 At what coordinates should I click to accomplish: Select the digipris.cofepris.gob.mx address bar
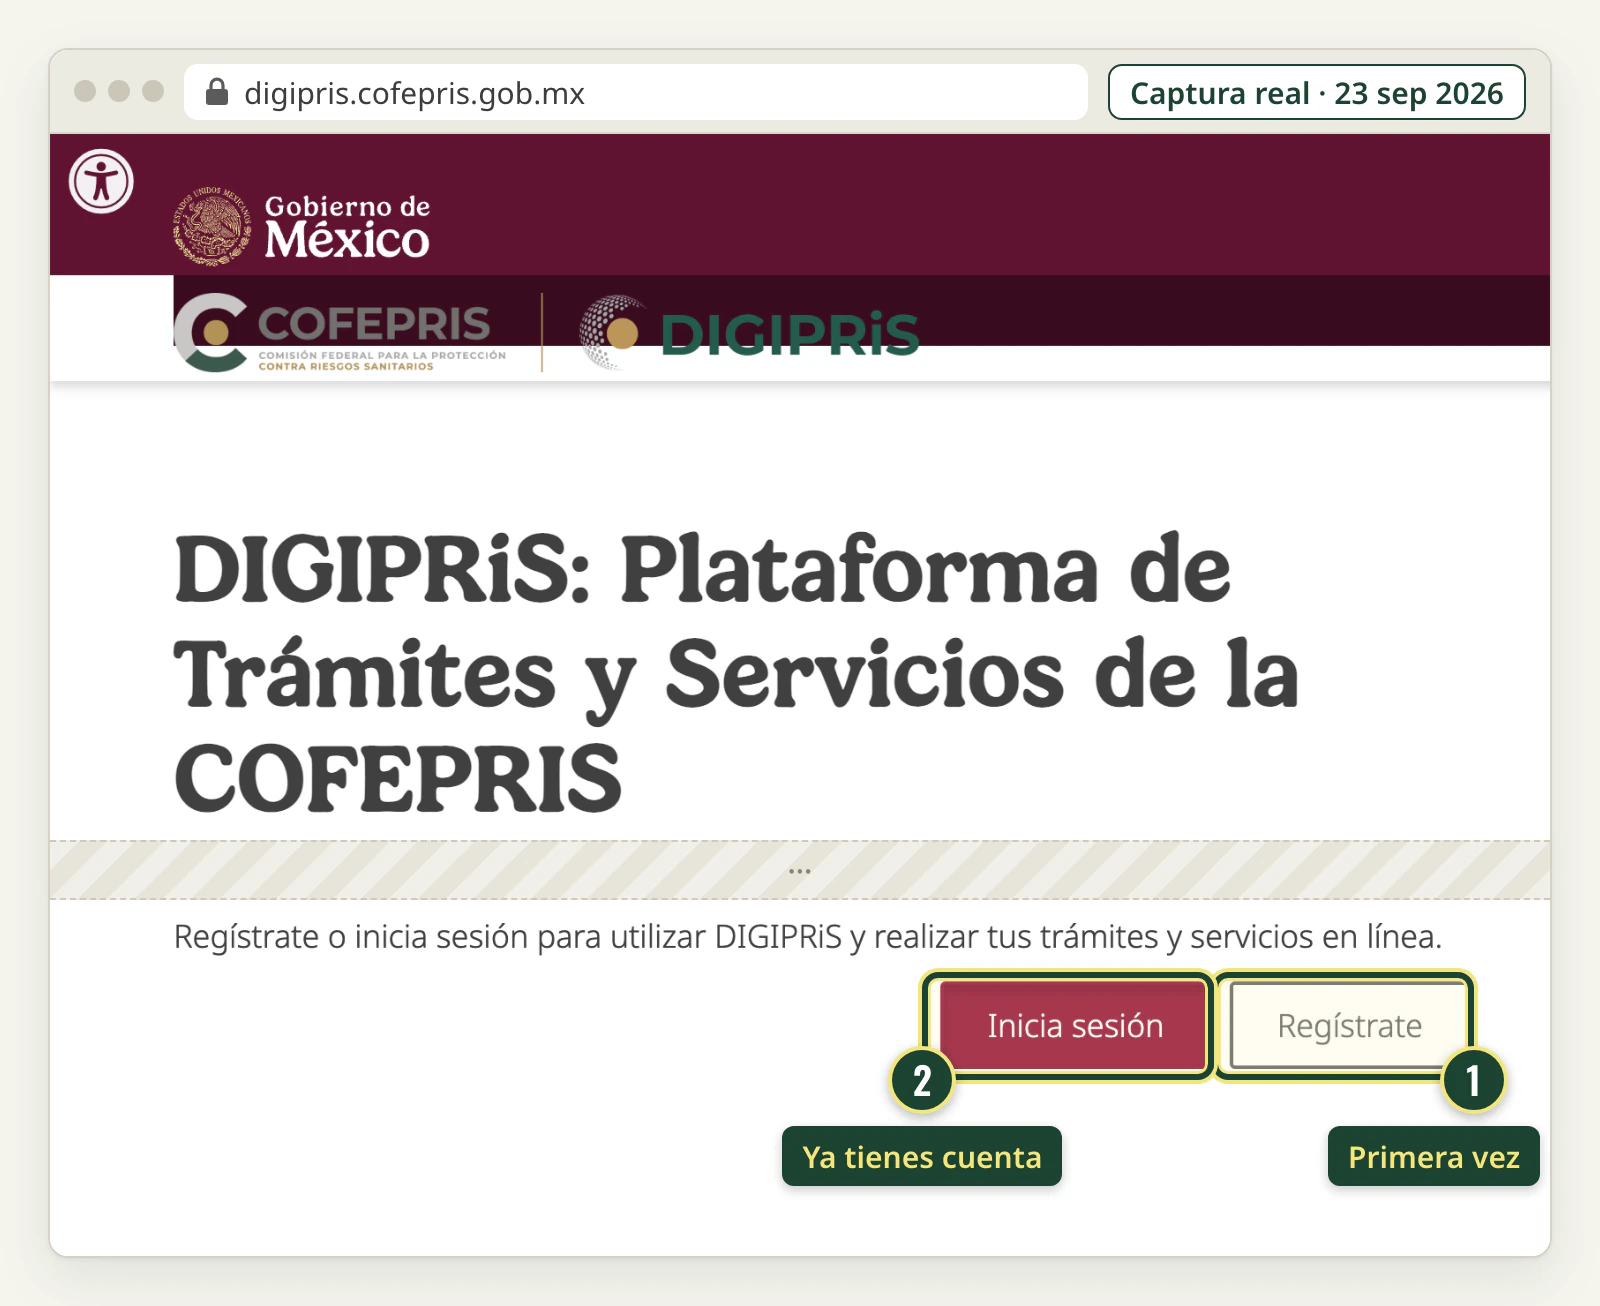coord(636,92)
